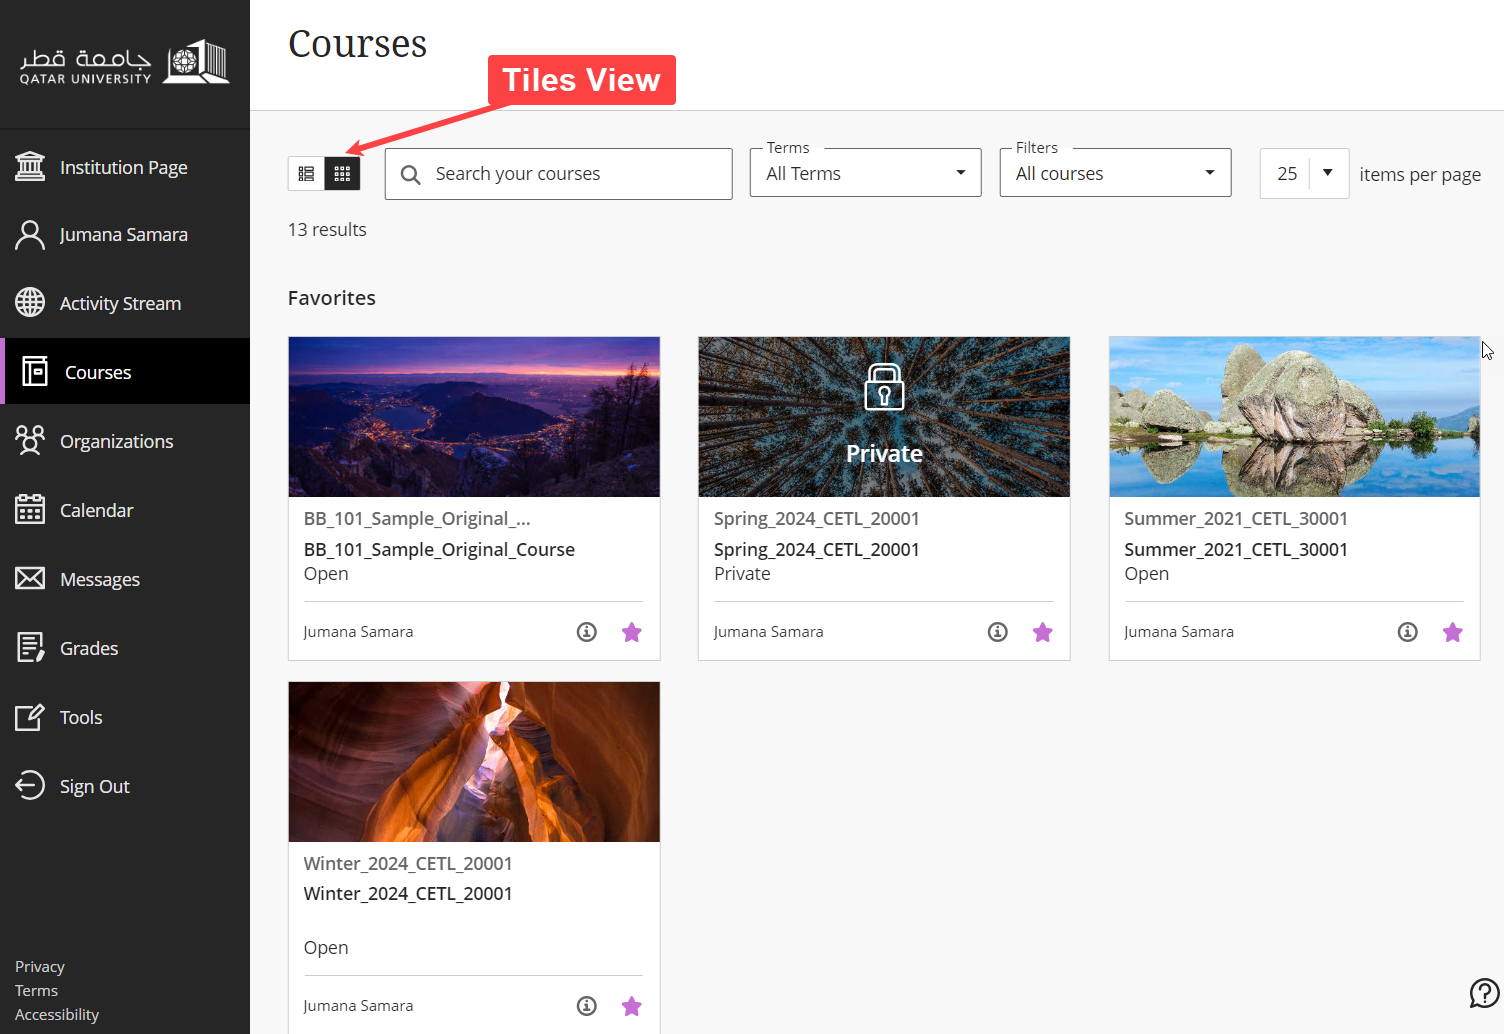
Task: Switch to list view layout
Action: [x=306, y=174]
